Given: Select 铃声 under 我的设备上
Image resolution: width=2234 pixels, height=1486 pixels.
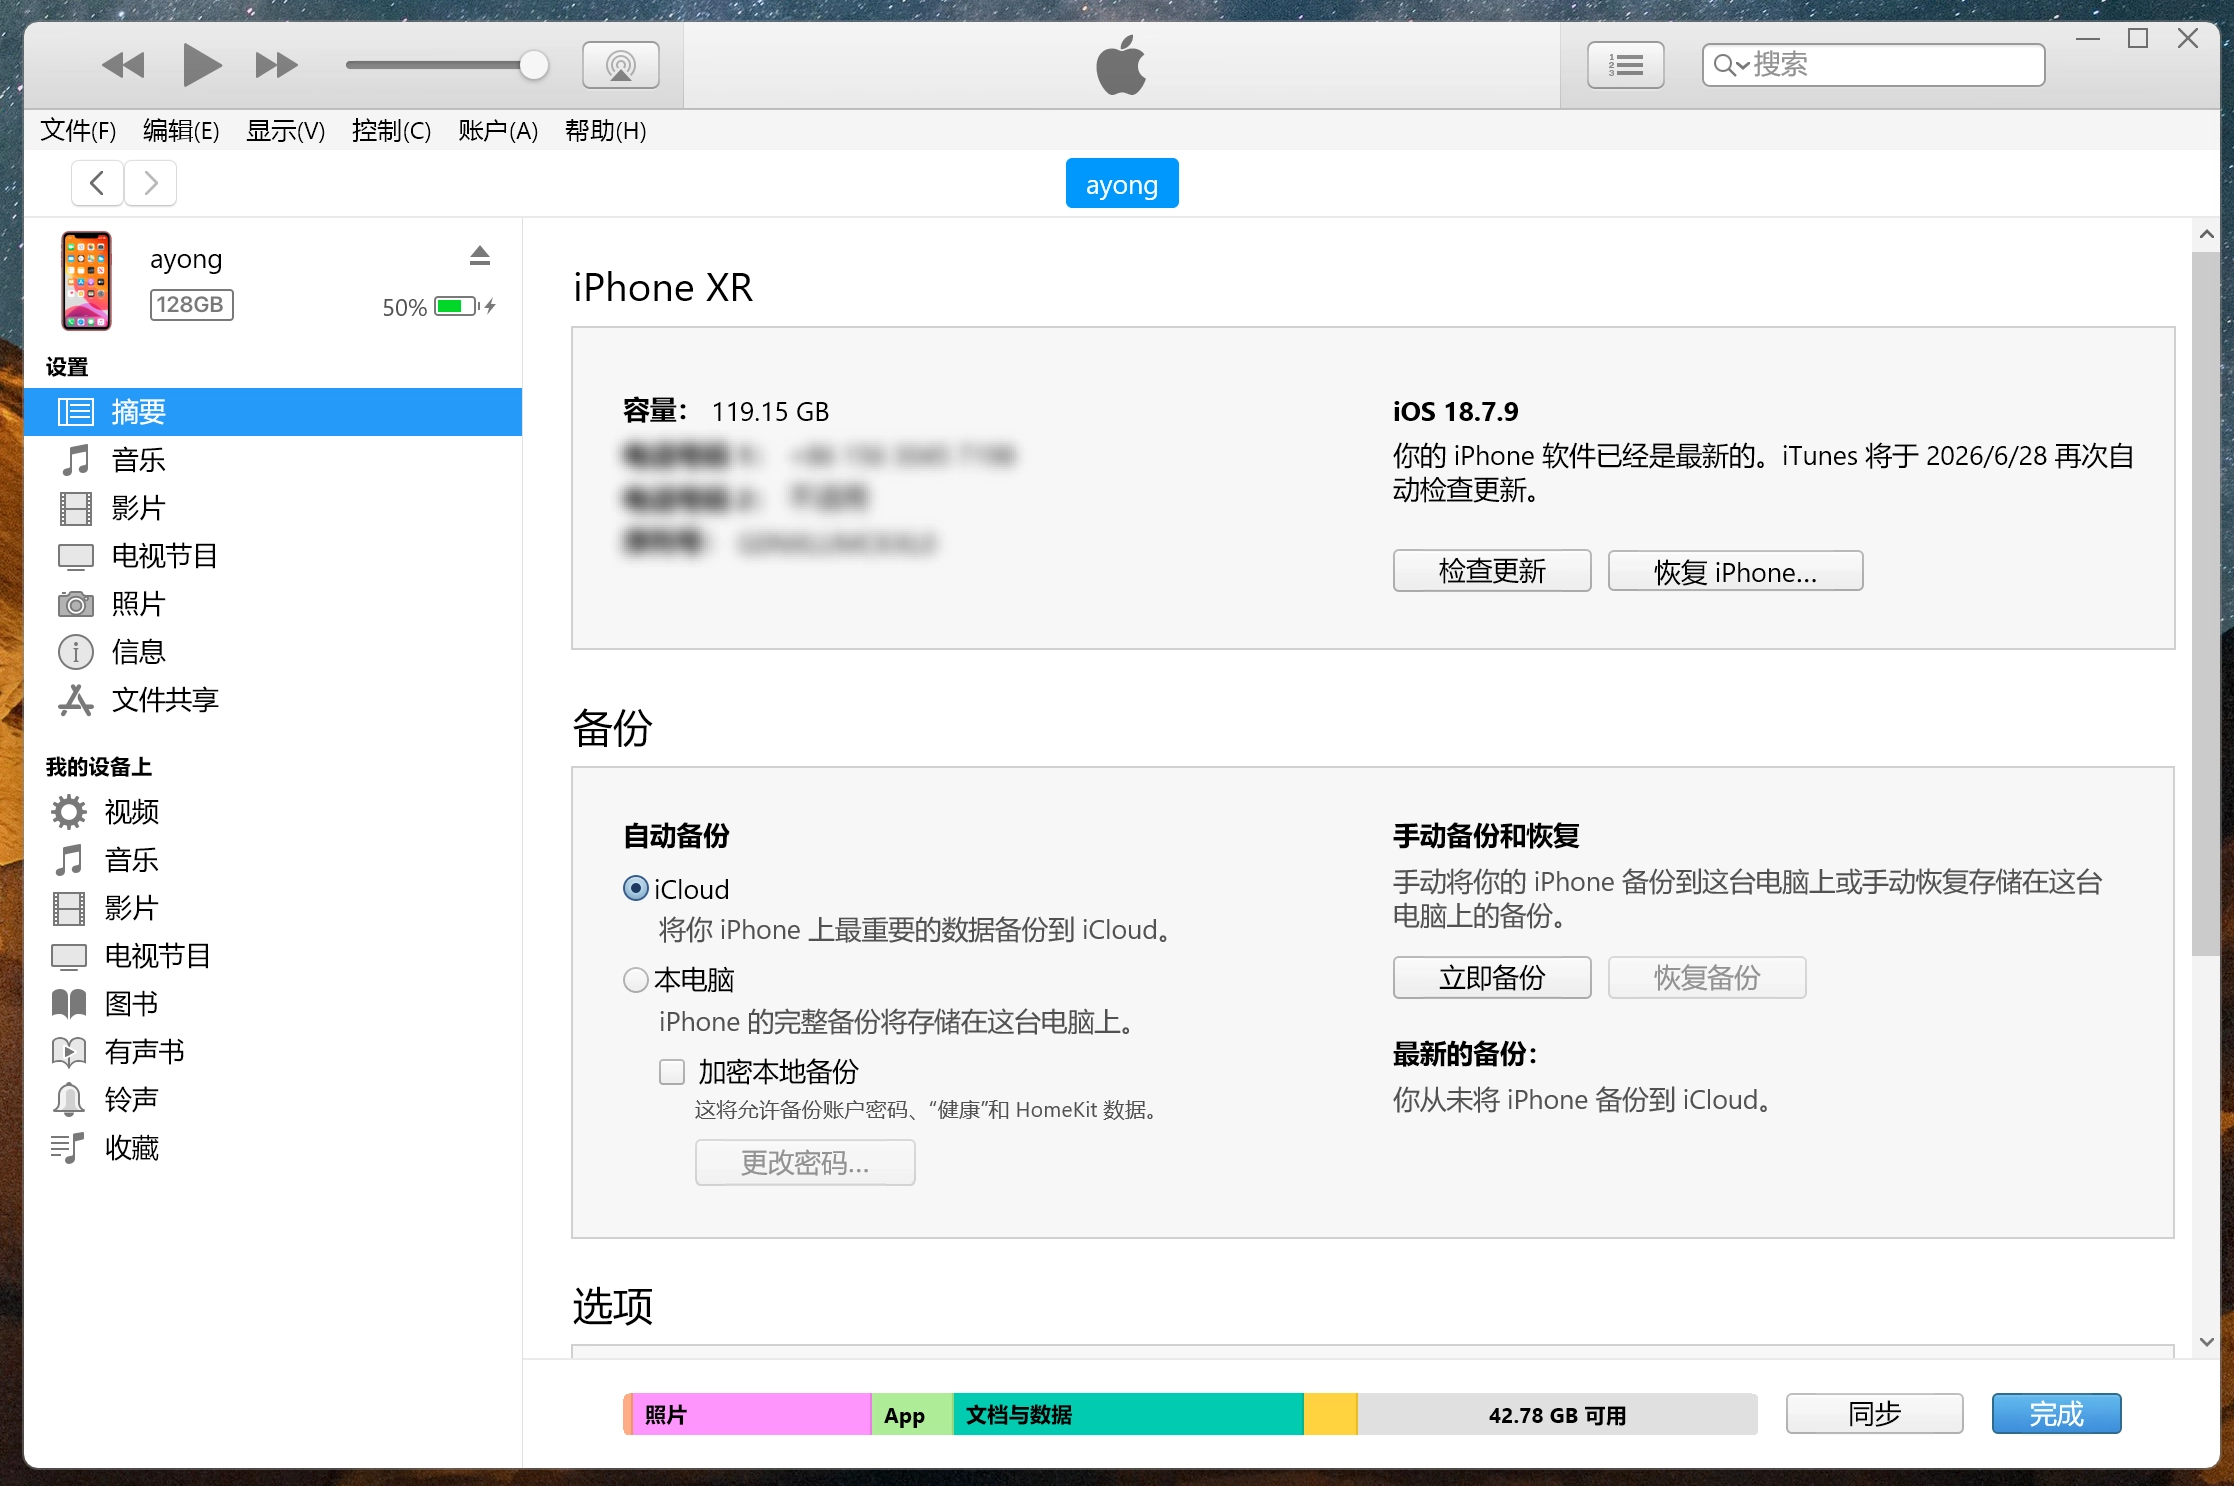Looking at the screenshot, I should click(273, 1100).
